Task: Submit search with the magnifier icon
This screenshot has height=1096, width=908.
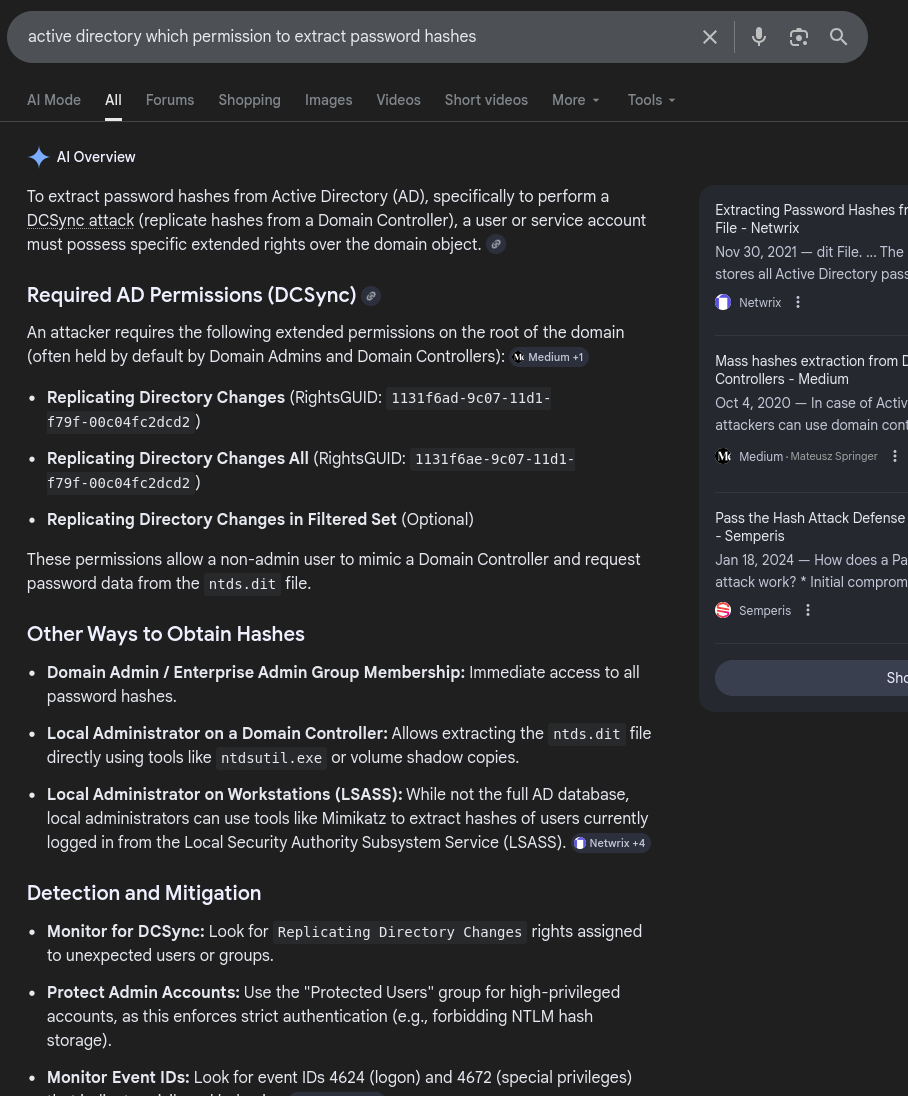Action: (x=838, y=37)
